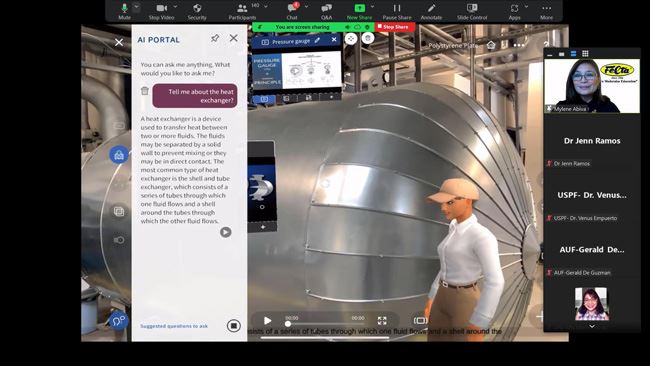Click the home icon beside Polystyrene Plate
This screenshot has width=650, height=366.
491,45
